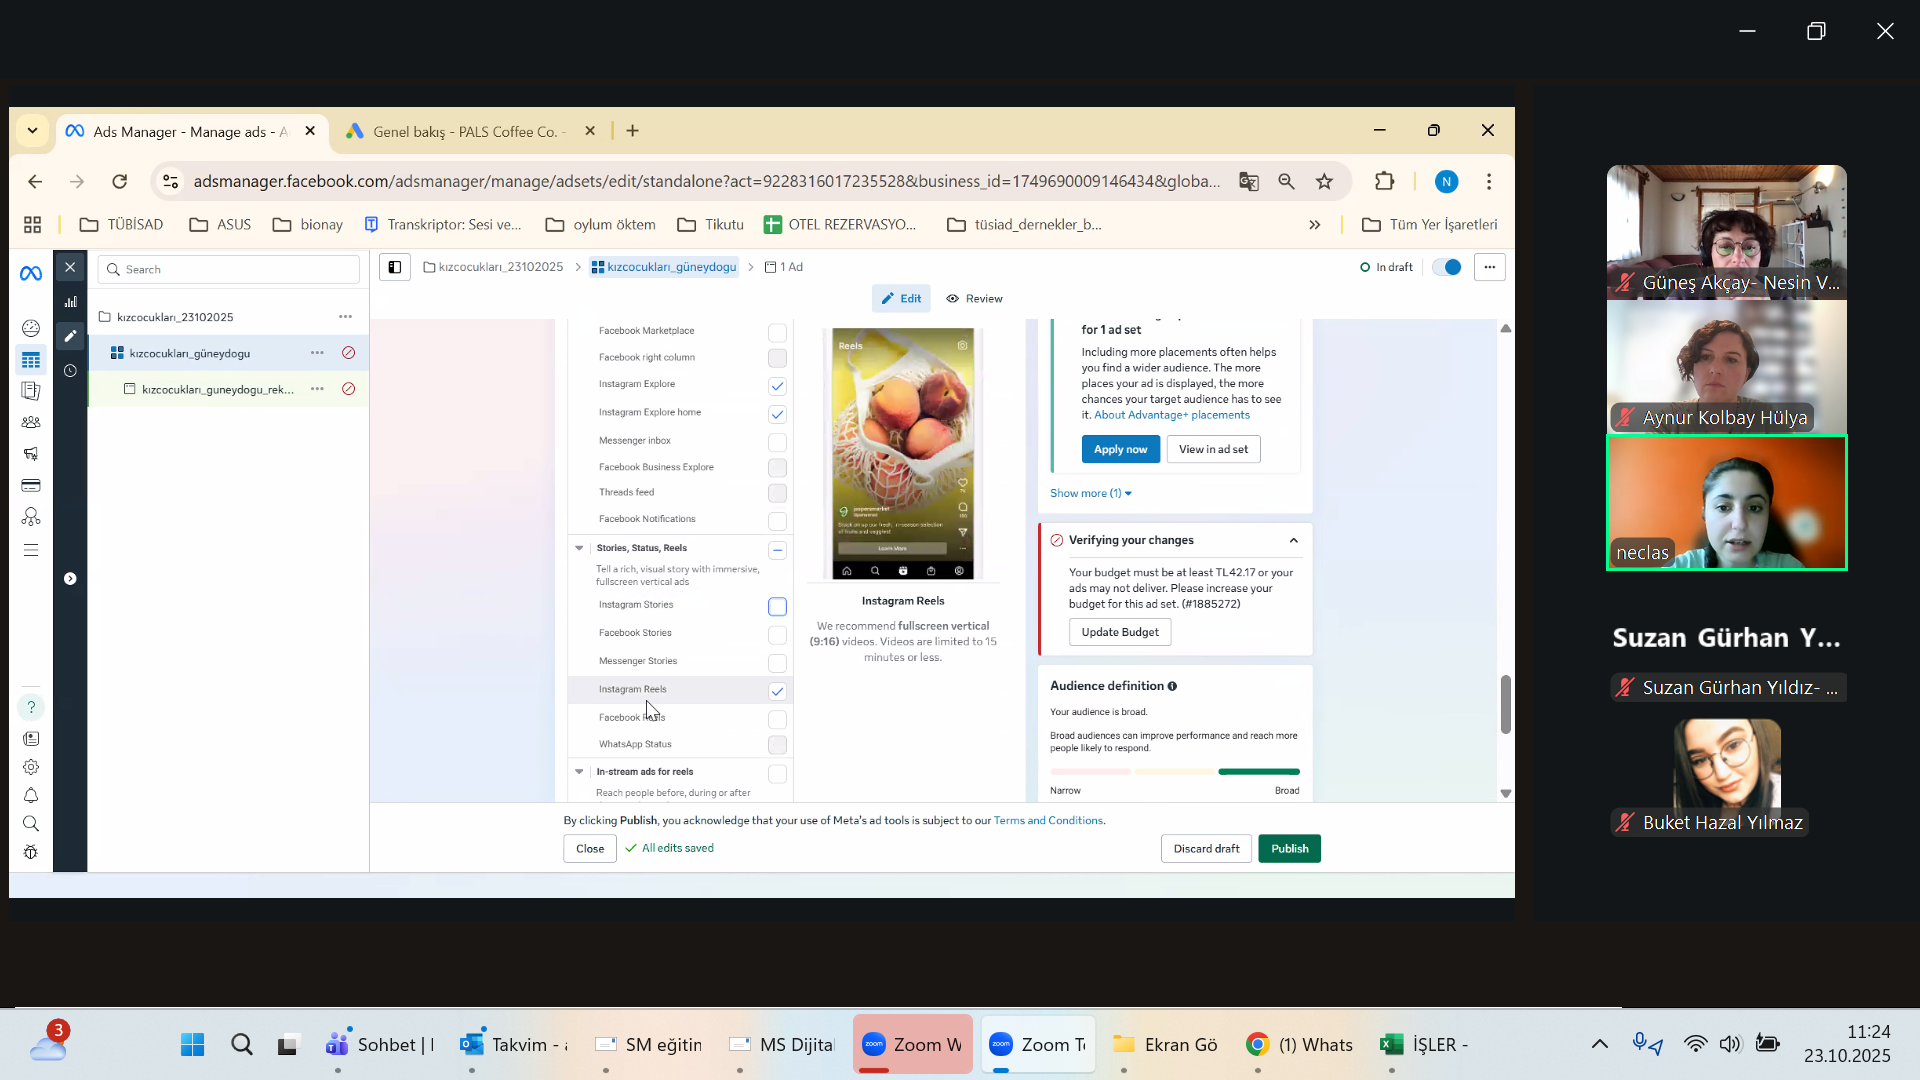The image size is (1920, 1080).
Task: Switch to the Review tab
Action: [x=975, y=299]
